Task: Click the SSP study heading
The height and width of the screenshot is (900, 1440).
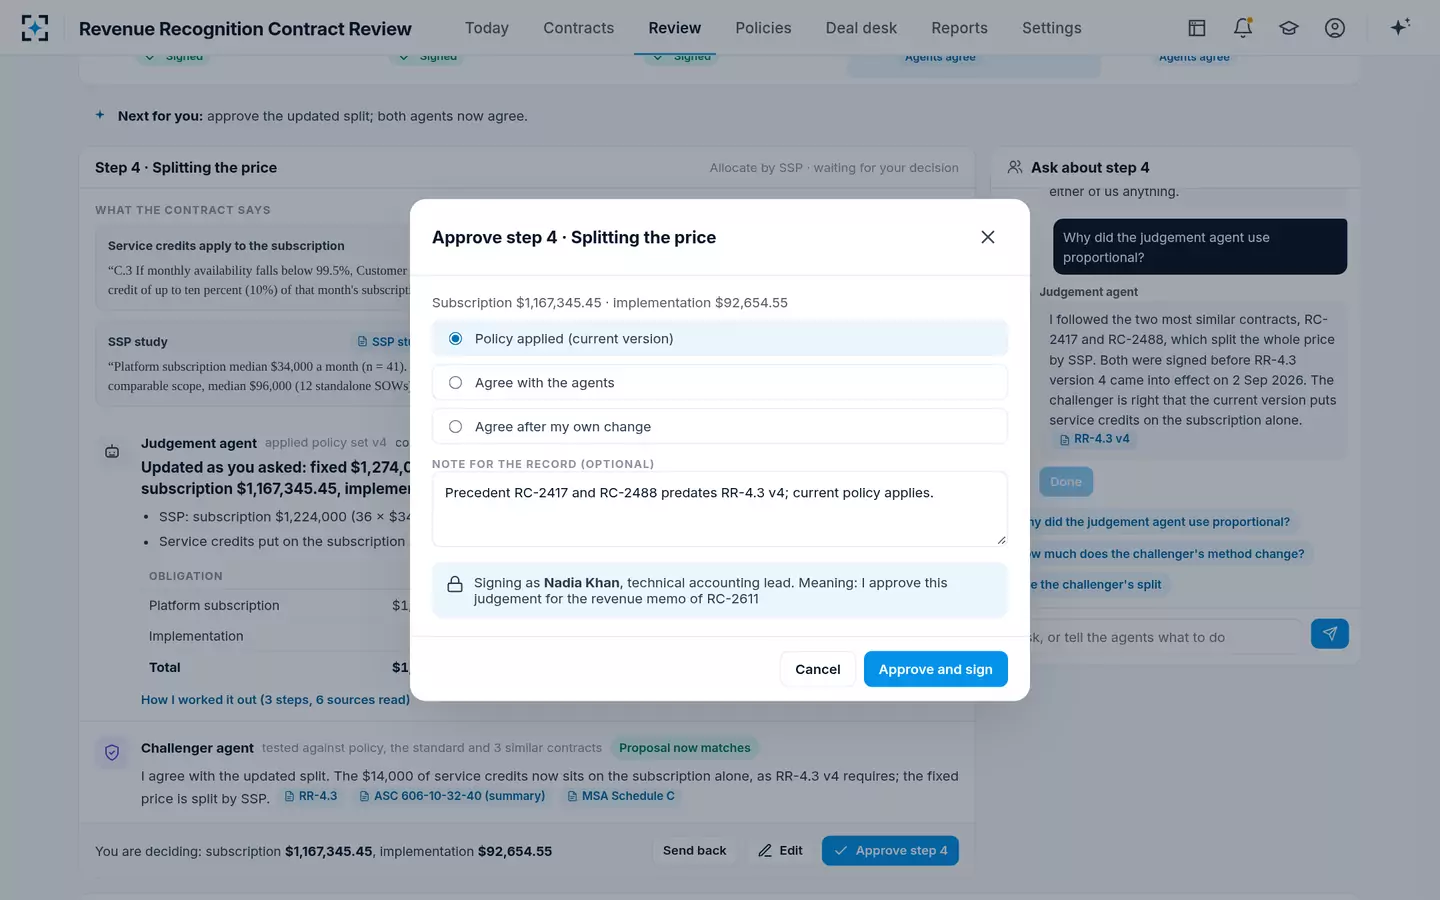Action: (x=138, y=342)
